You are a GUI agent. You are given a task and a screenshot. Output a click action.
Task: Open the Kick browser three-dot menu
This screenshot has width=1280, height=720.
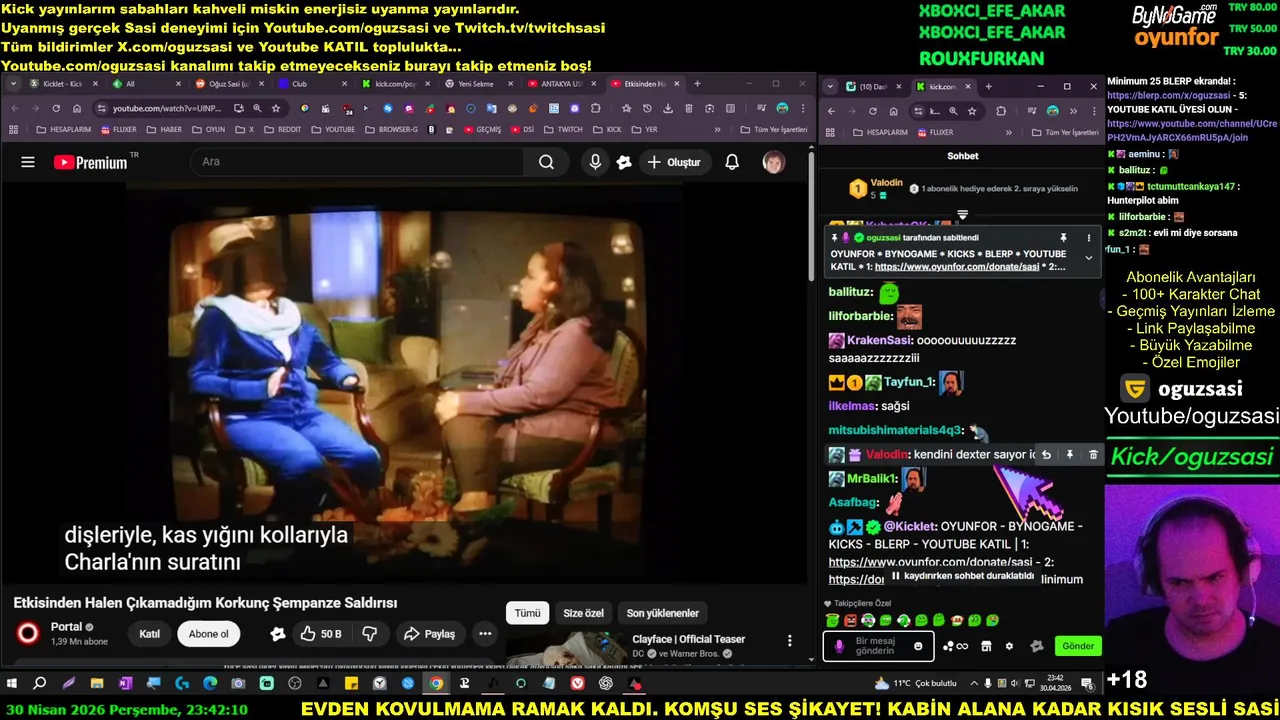click(x=1094, y=111)
